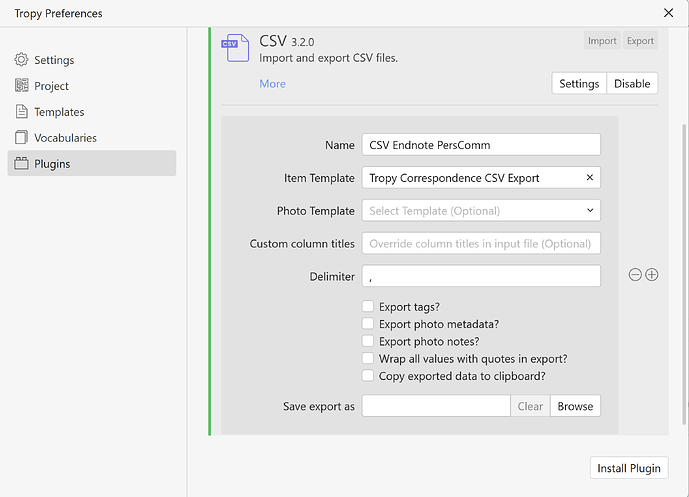Screen dimensions: 689x497
Task: Enable Export photo metadata checkbox
Action: (368, 323)
